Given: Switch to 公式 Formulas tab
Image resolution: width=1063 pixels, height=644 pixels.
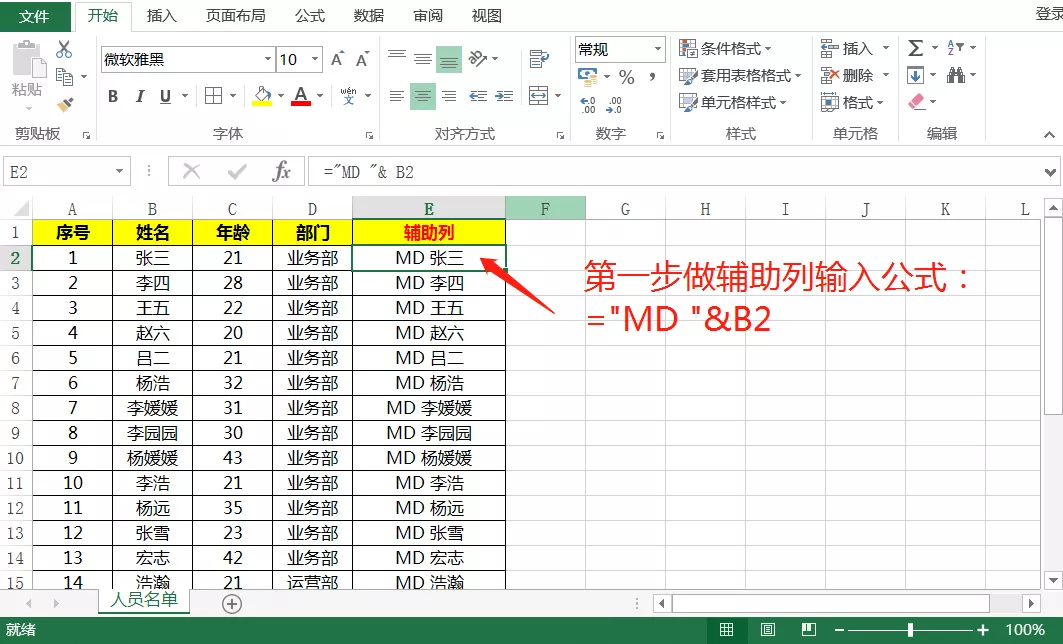Looking at the screenshot, I should click(x=310, y=16).
